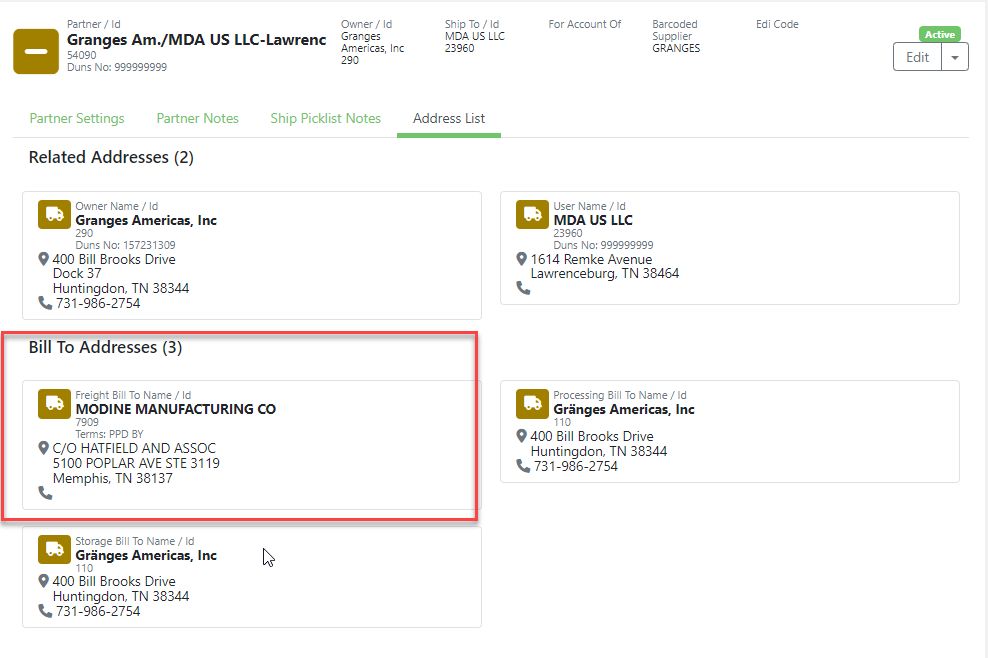Click truck icon on MDA US LLC card

point(532,214)
